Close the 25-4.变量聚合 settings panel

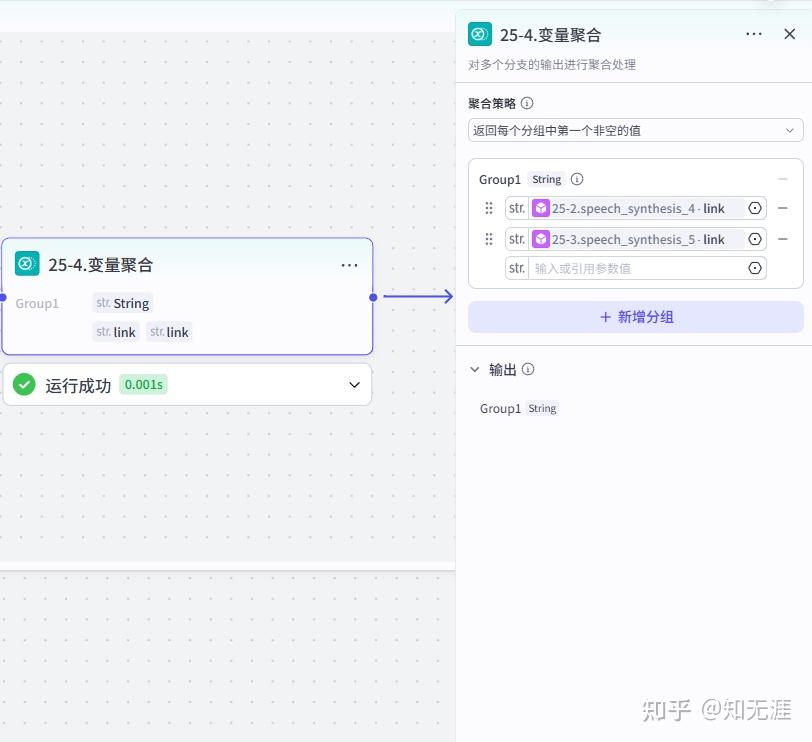[789, 34]
